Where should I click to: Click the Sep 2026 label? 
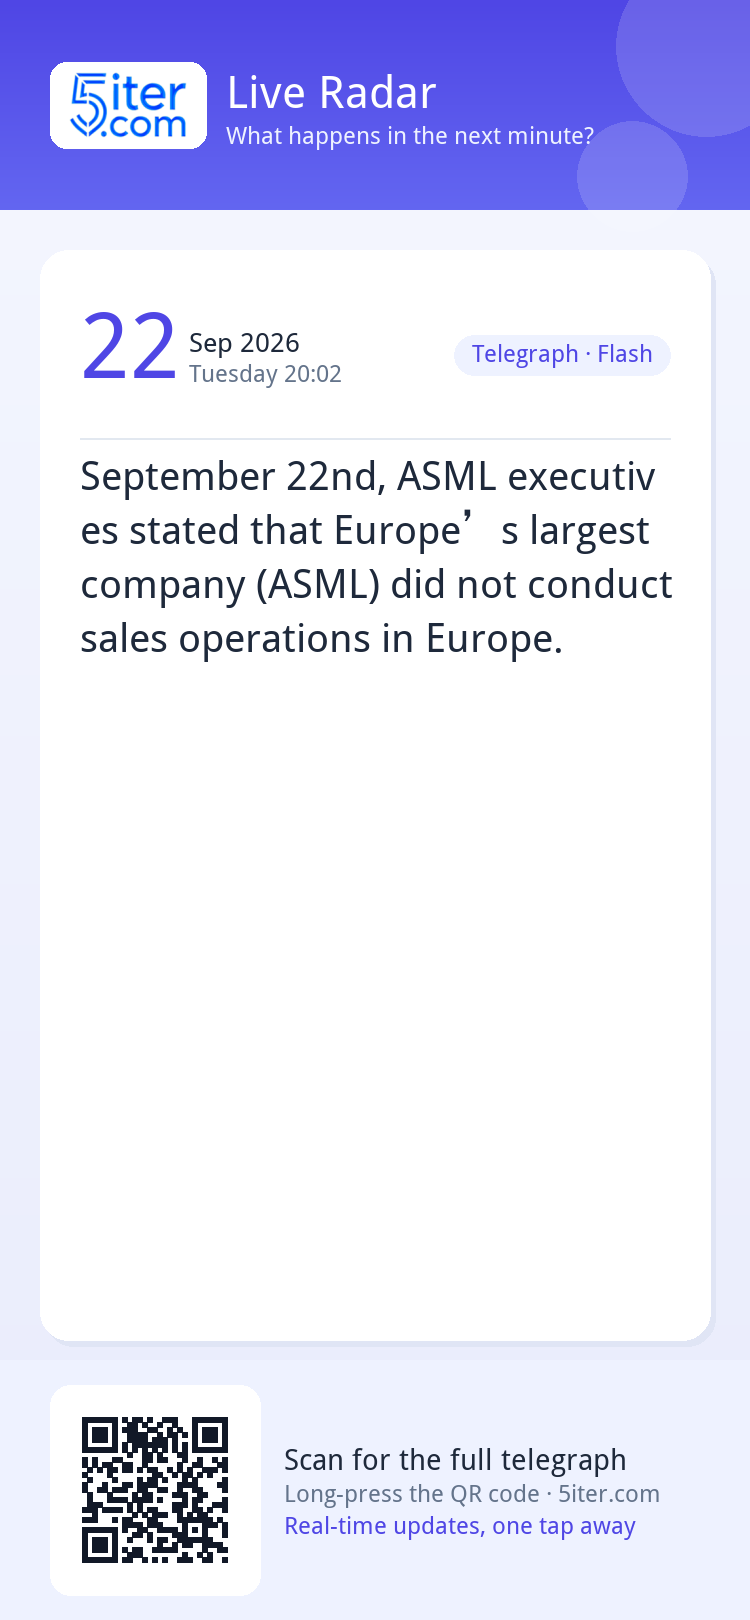pos(244,343)
